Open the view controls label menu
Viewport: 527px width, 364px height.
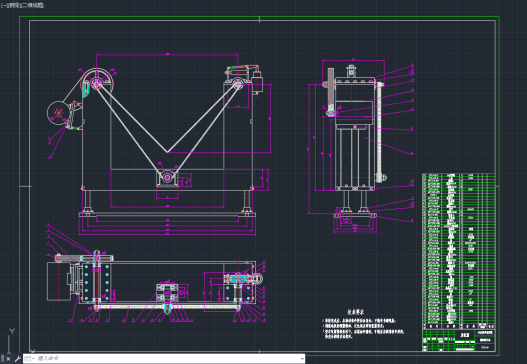[x=13, y=5]
